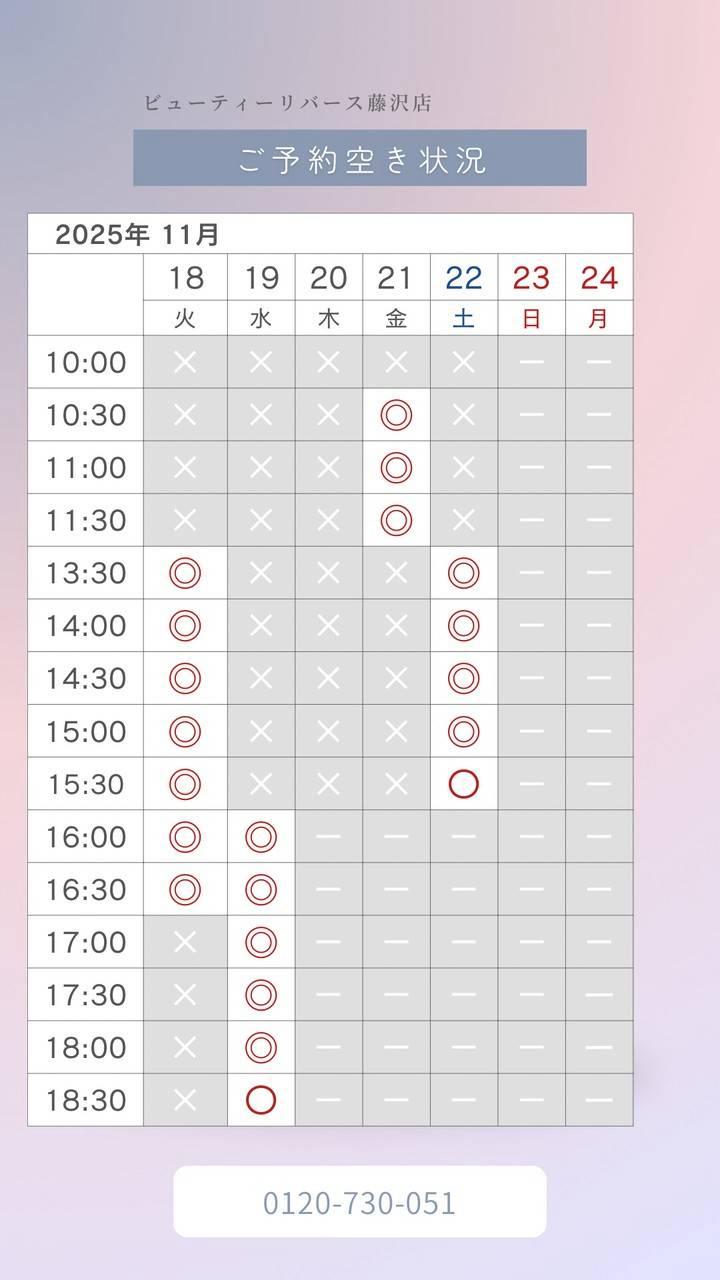Select Tuesday 18 at 13:30 available slot
720x1280 pixels.
(x=185, y=573)
